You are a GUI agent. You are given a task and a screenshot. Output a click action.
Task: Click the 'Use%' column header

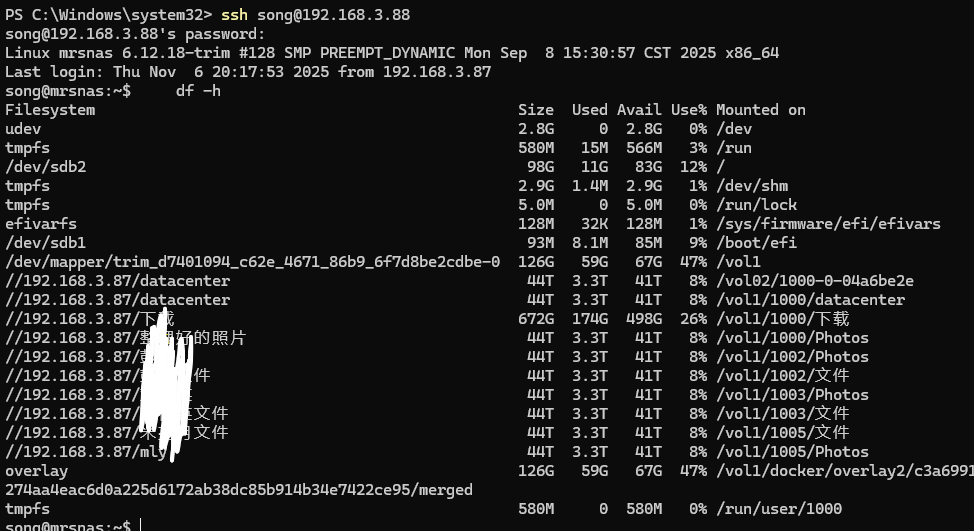pos(688,110)
